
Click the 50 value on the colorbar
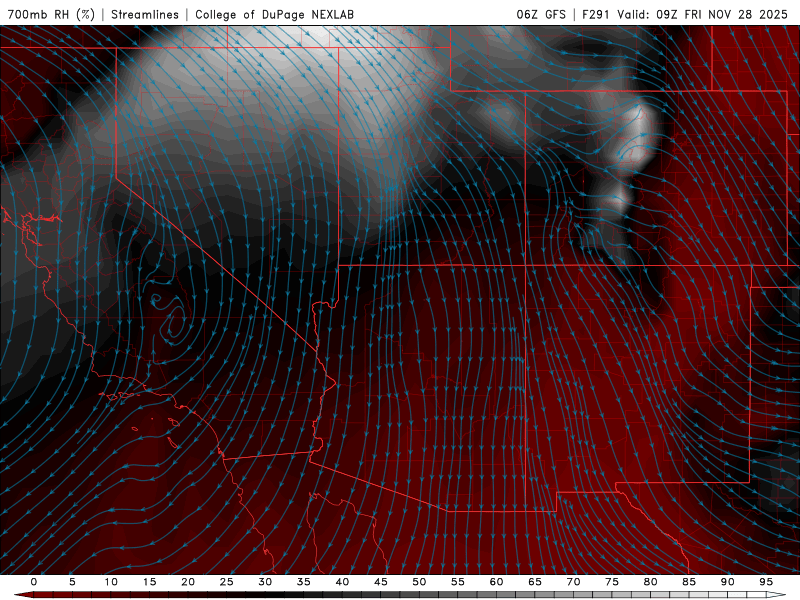419,582
